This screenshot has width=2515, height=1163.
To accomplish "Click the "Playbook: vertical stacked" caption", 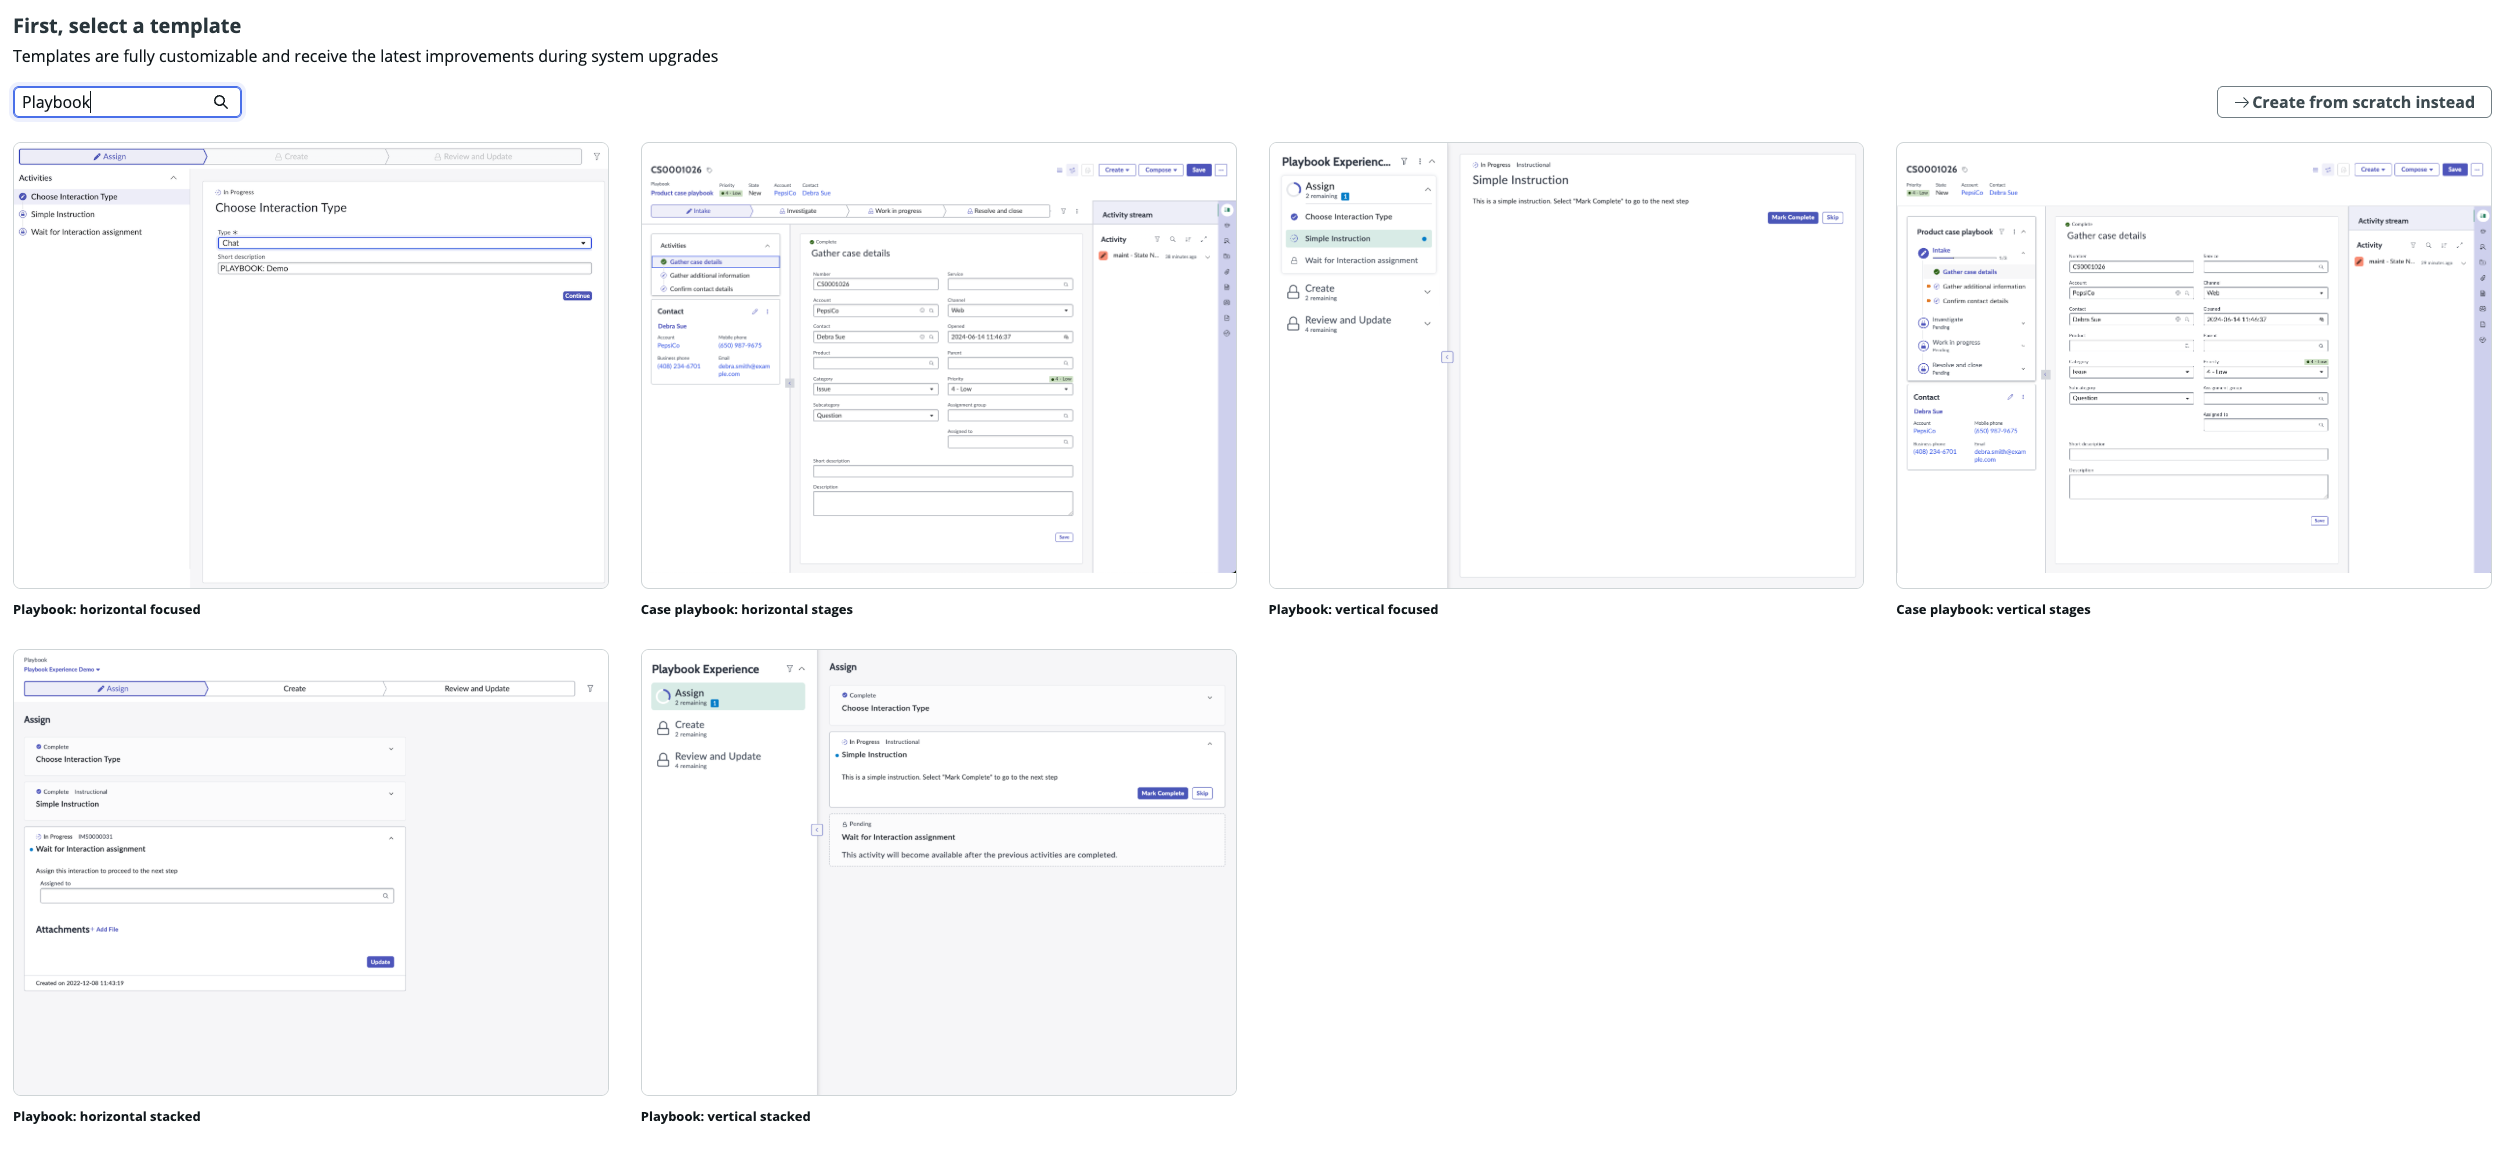I will point(726,1116).
